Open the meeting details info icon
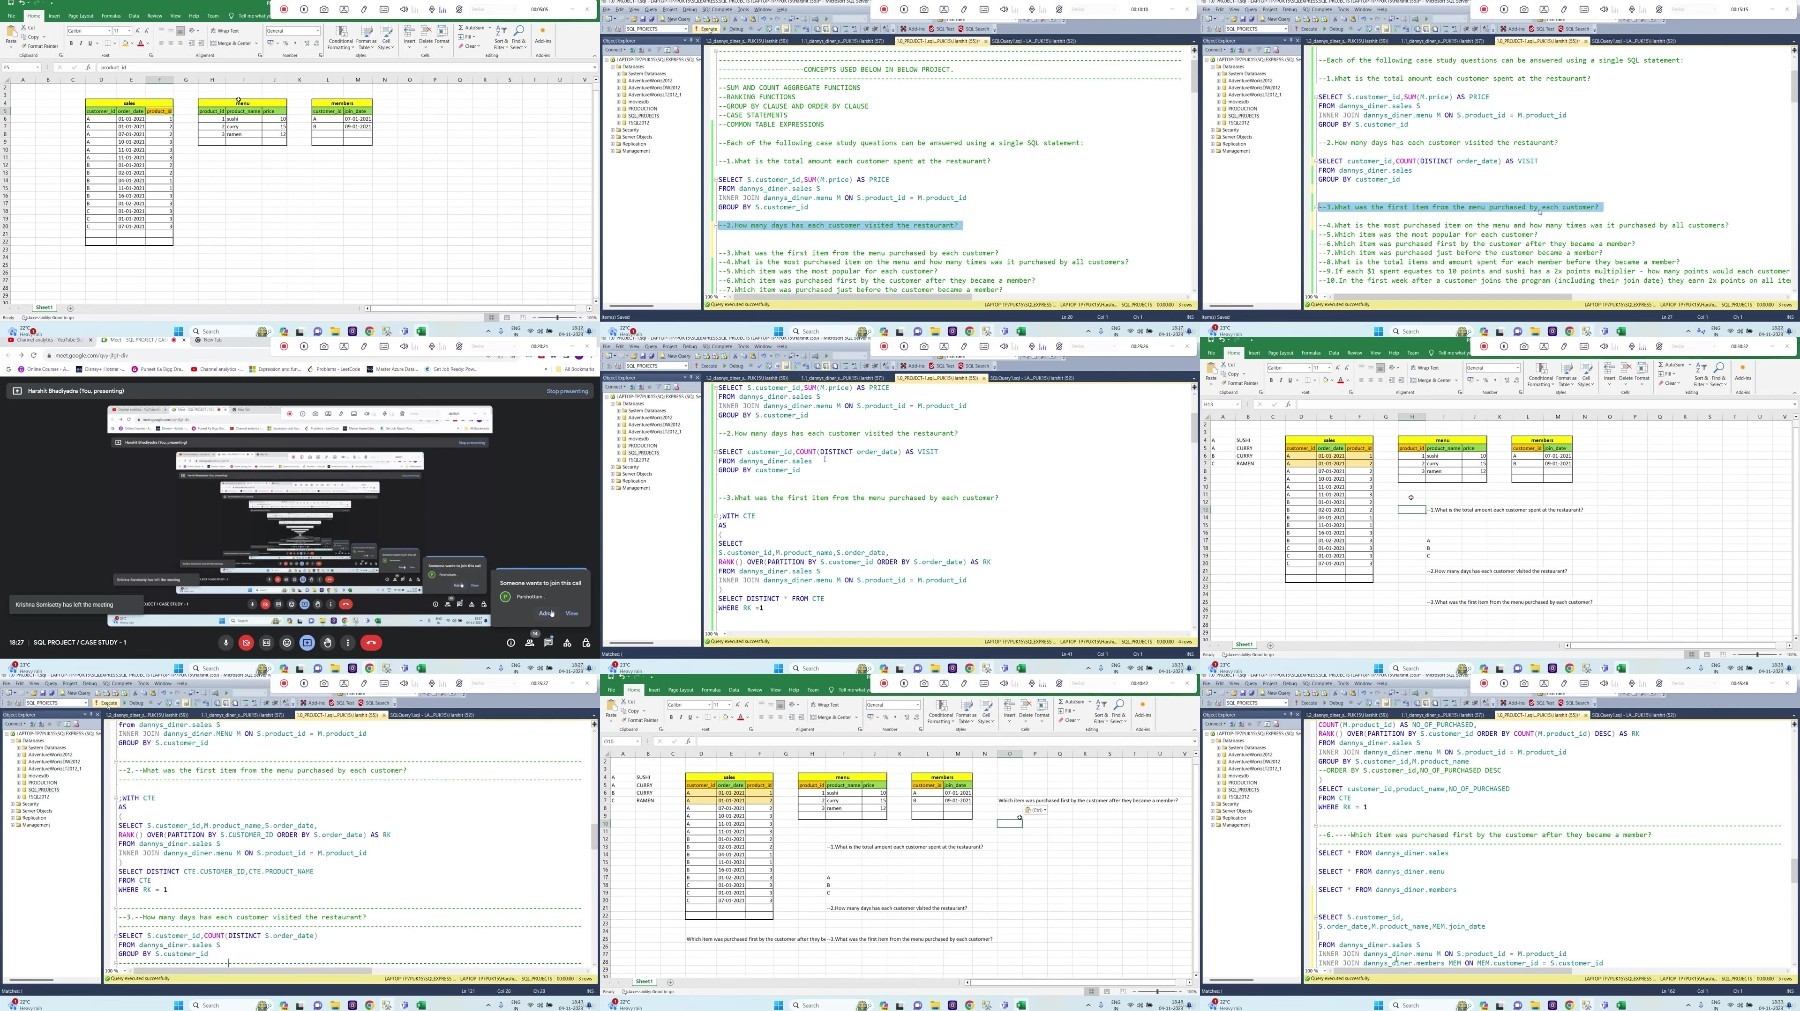Image resolution: width=1800 pixels, height=1011 pixels. tap(510, 643)
